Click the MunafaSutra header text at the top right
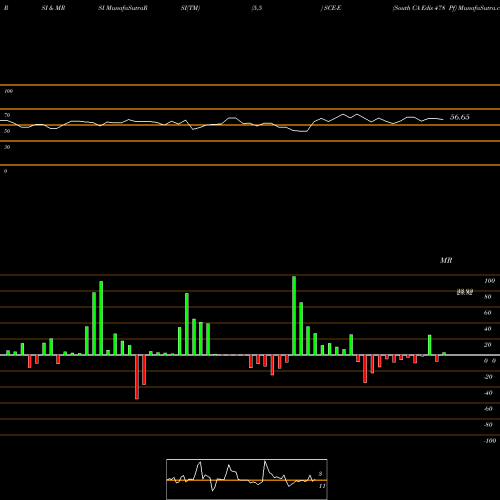The image size is (500, 500). click(479, 8)
